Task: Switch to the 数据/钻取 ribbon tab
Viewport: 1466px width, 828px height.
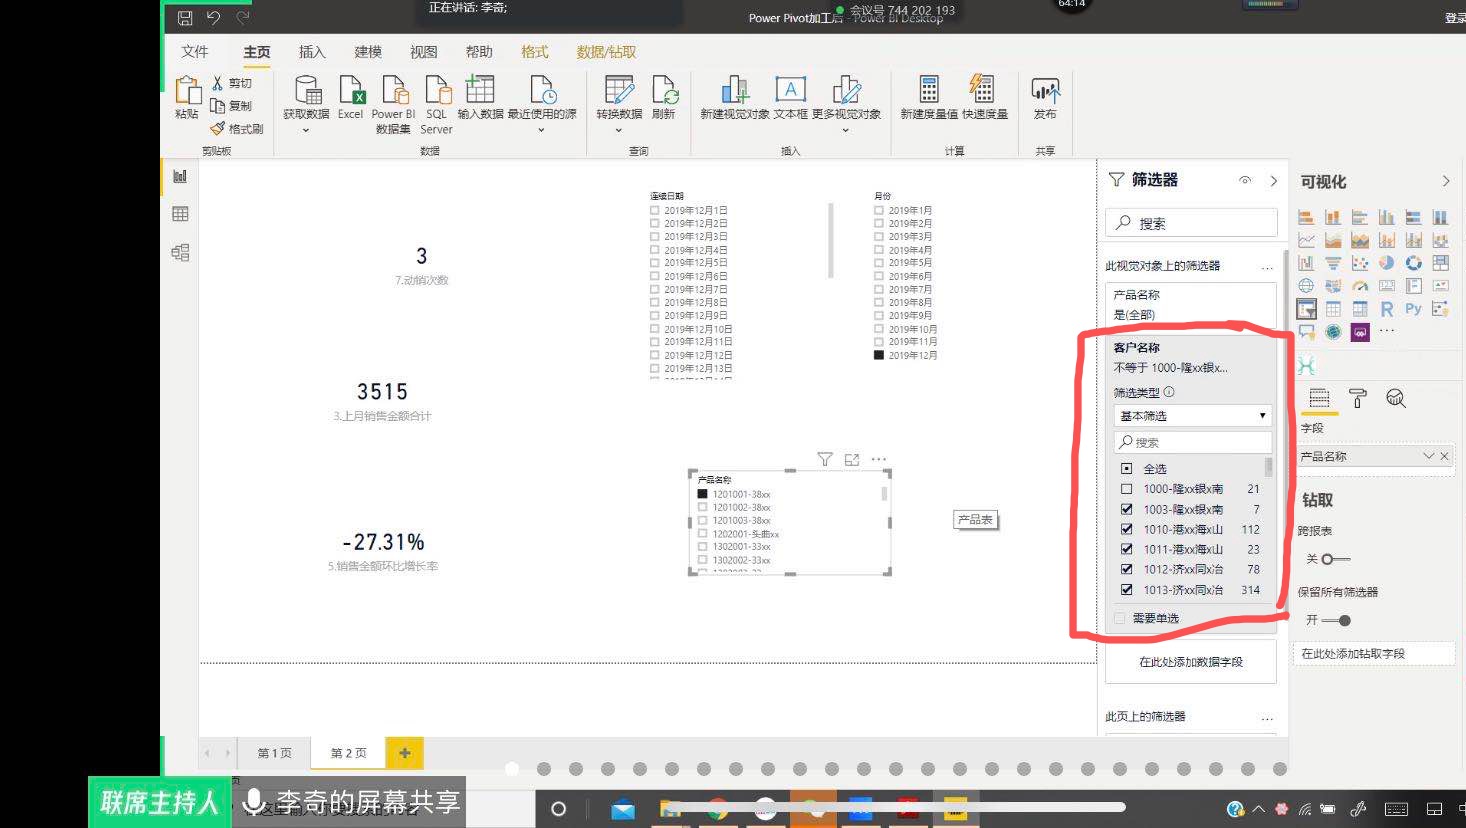Action: (x=606, y=52)
